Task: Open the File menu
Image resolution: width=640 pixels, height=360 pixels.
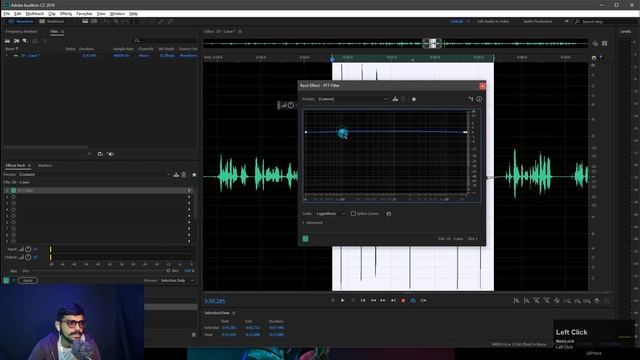Action: pyautogui.click(x=7, y=13)
